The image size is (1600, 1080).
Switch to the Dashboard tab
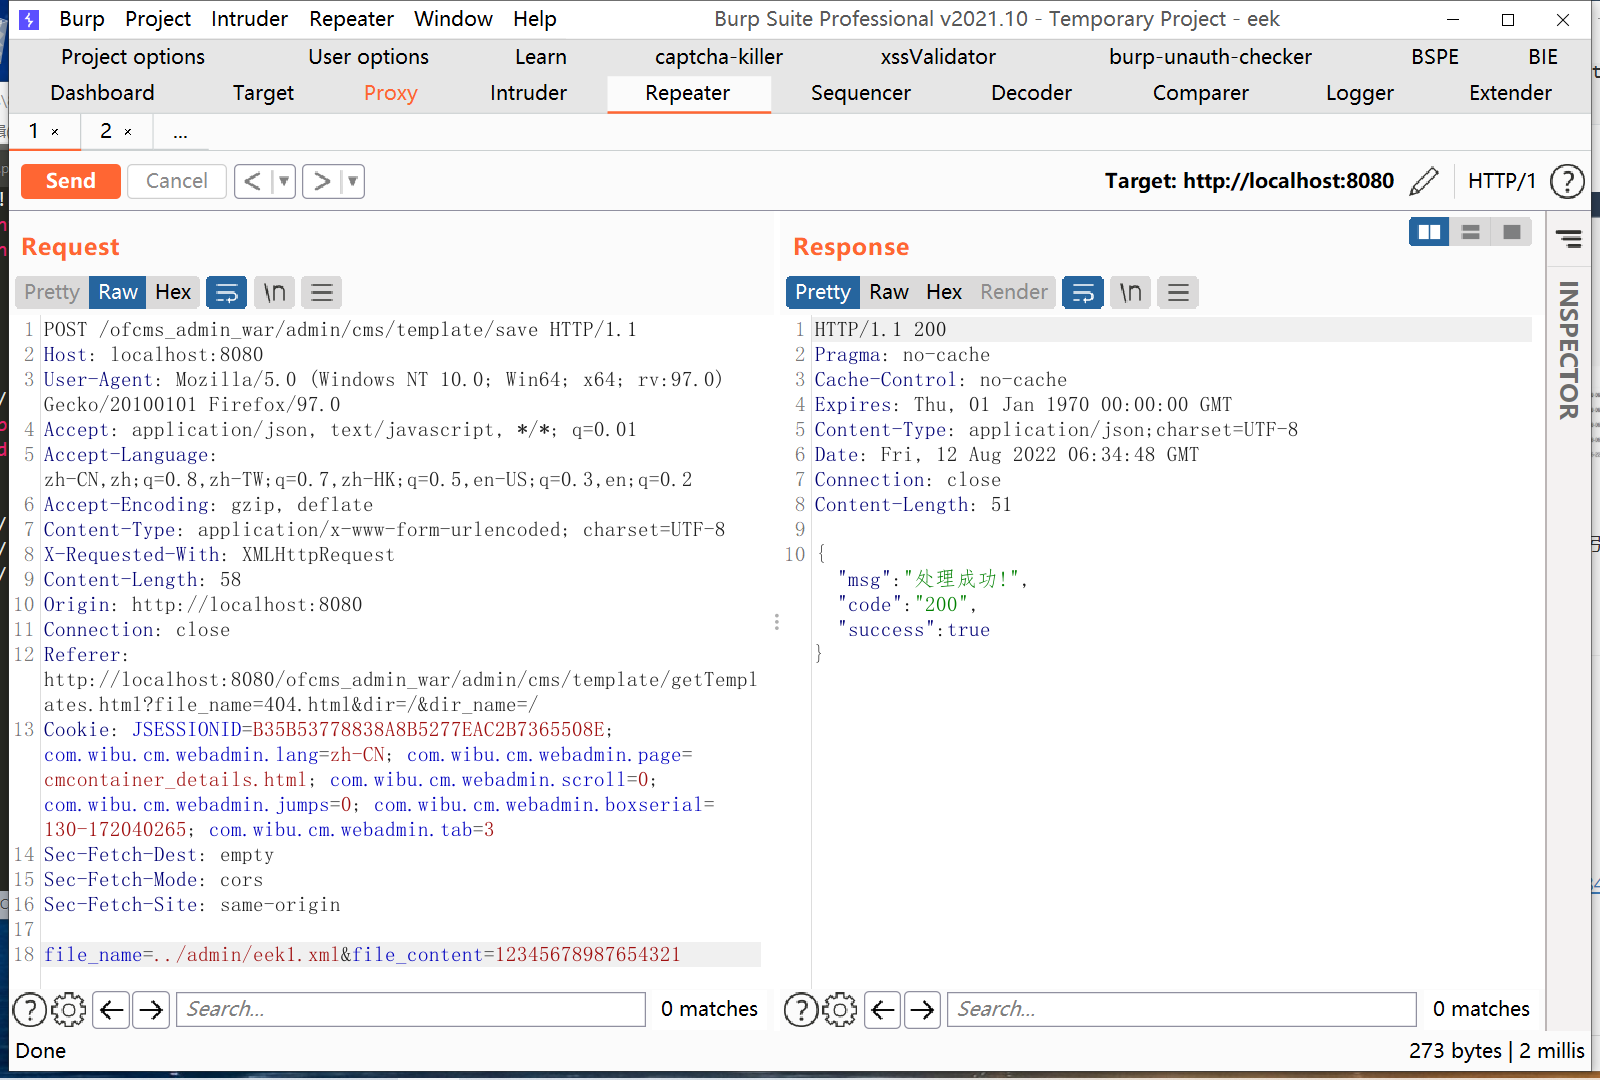102,93
